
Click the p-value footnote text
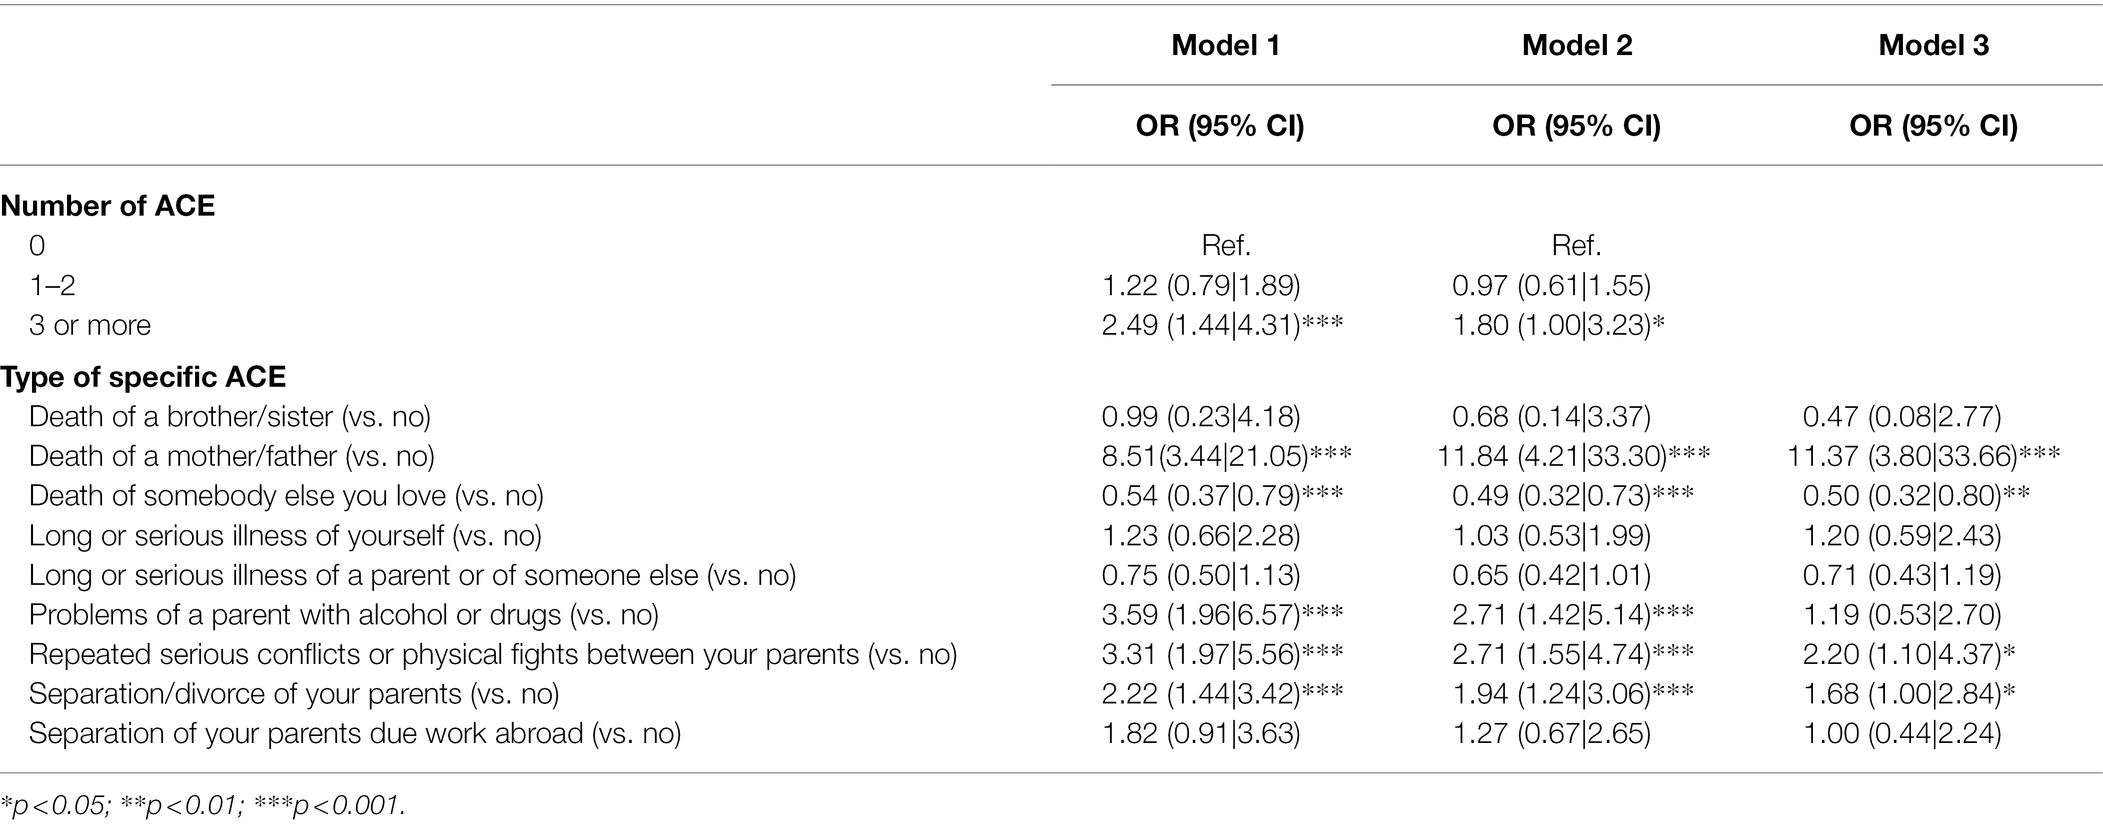[x=203, y=806]
